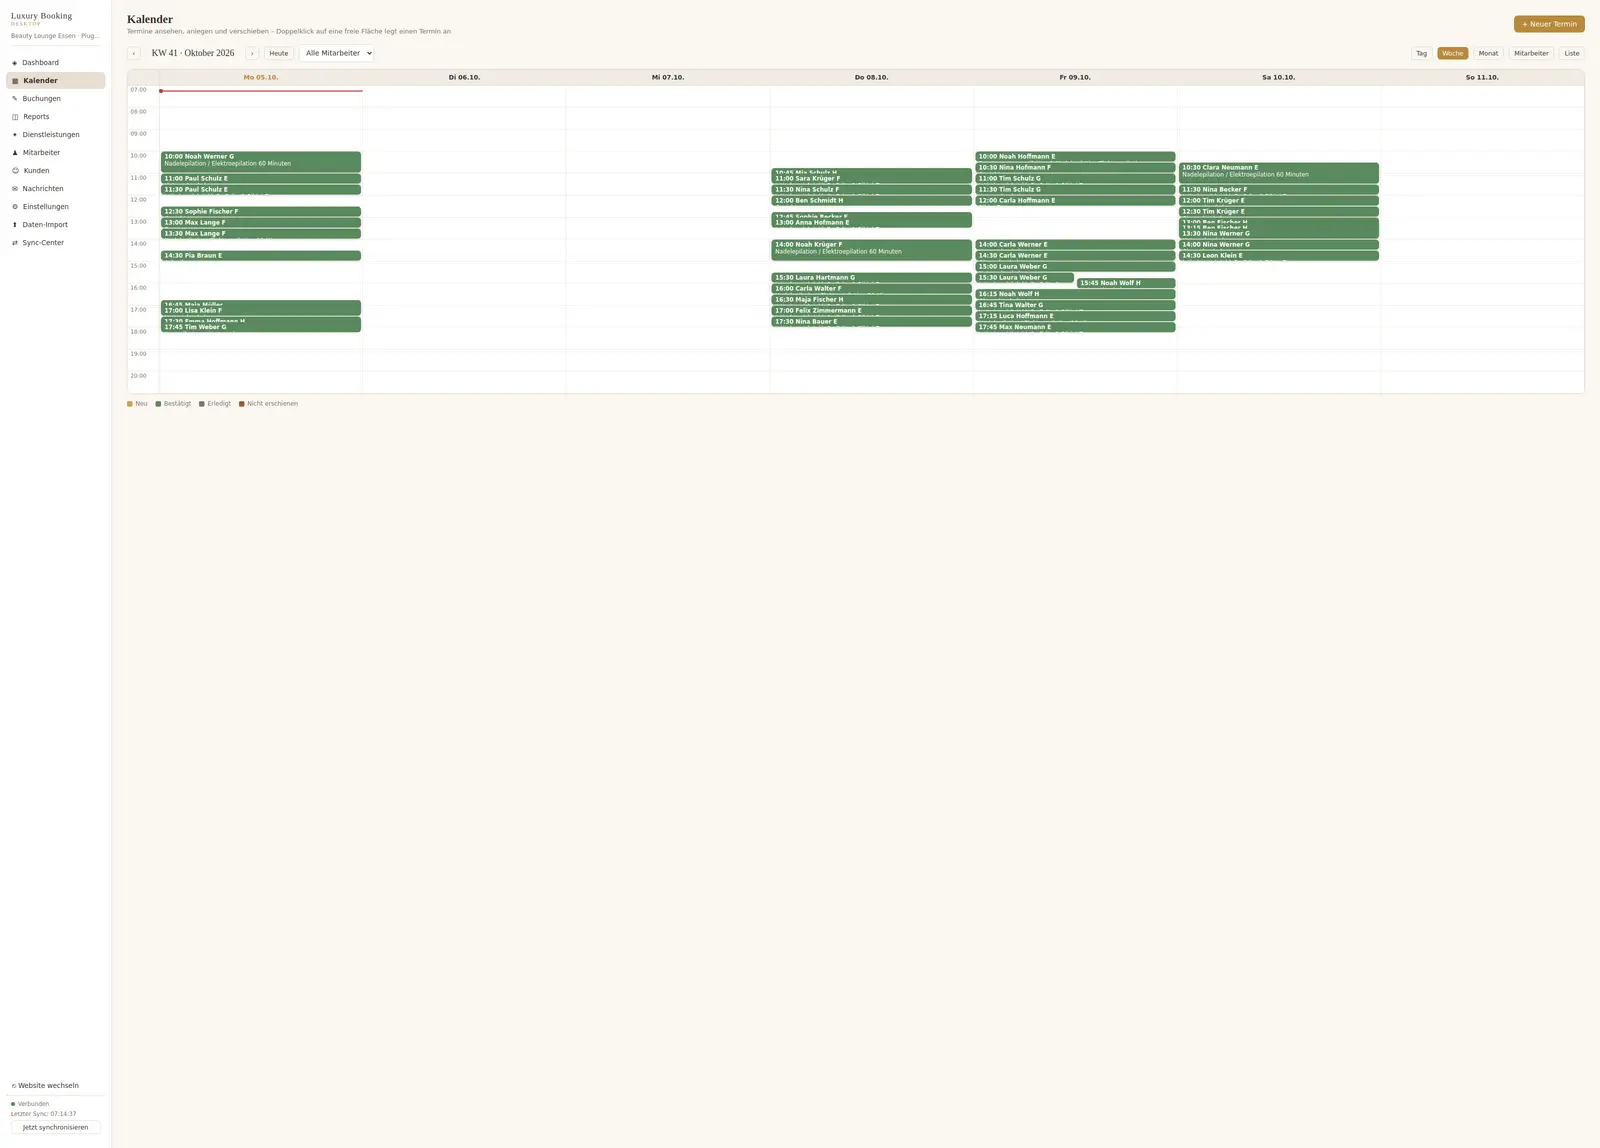The width and height of the screenshot is (1600, 1148).
Task: Open Alle Mitarbeiter dropdown
Action: pos(336,53)
